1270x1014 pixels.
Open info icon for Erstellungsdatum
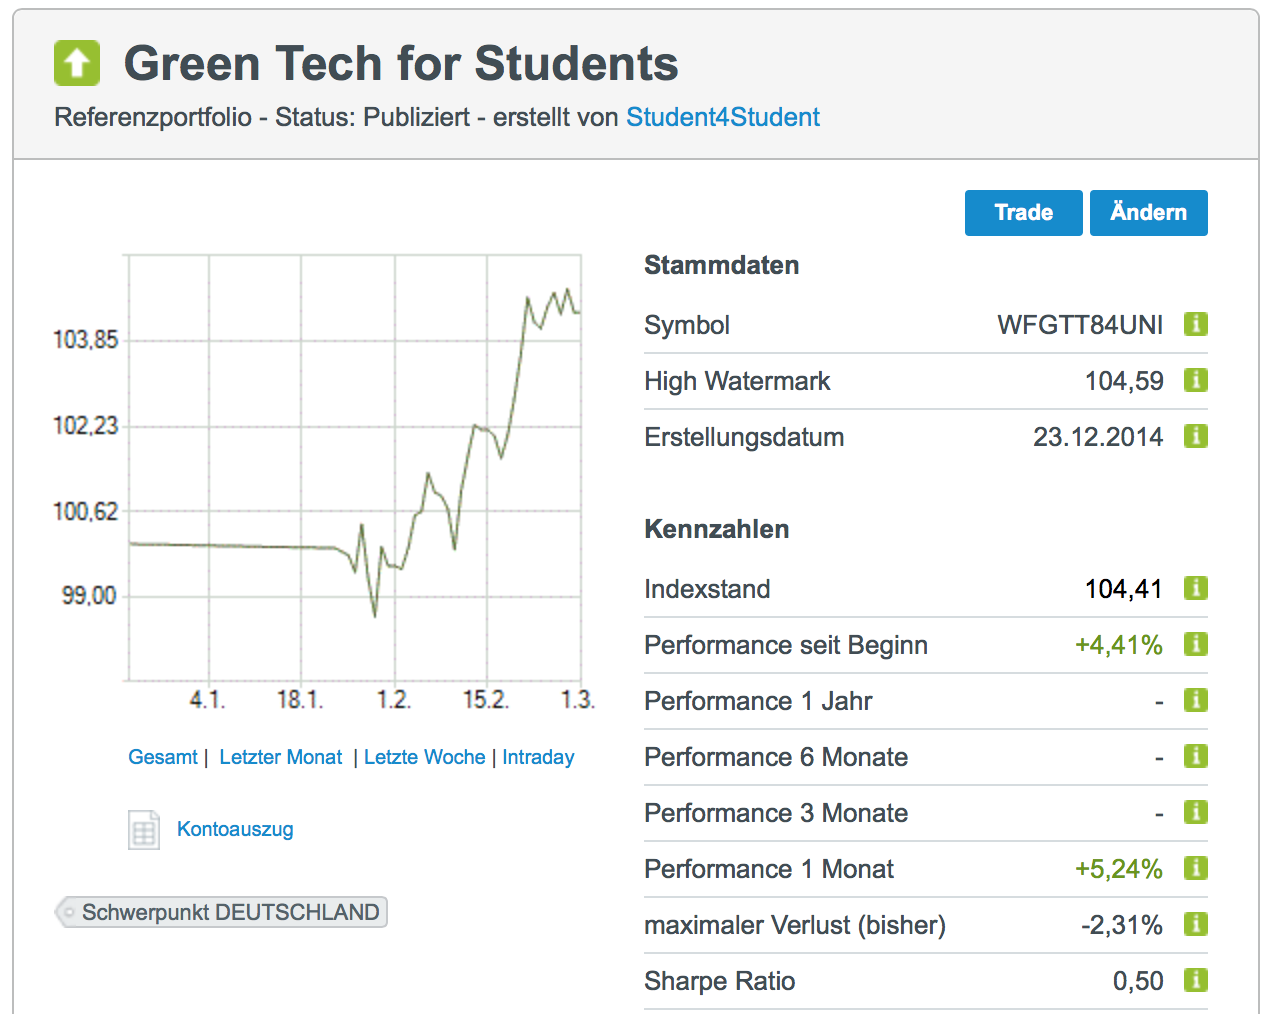point(1195,436)
